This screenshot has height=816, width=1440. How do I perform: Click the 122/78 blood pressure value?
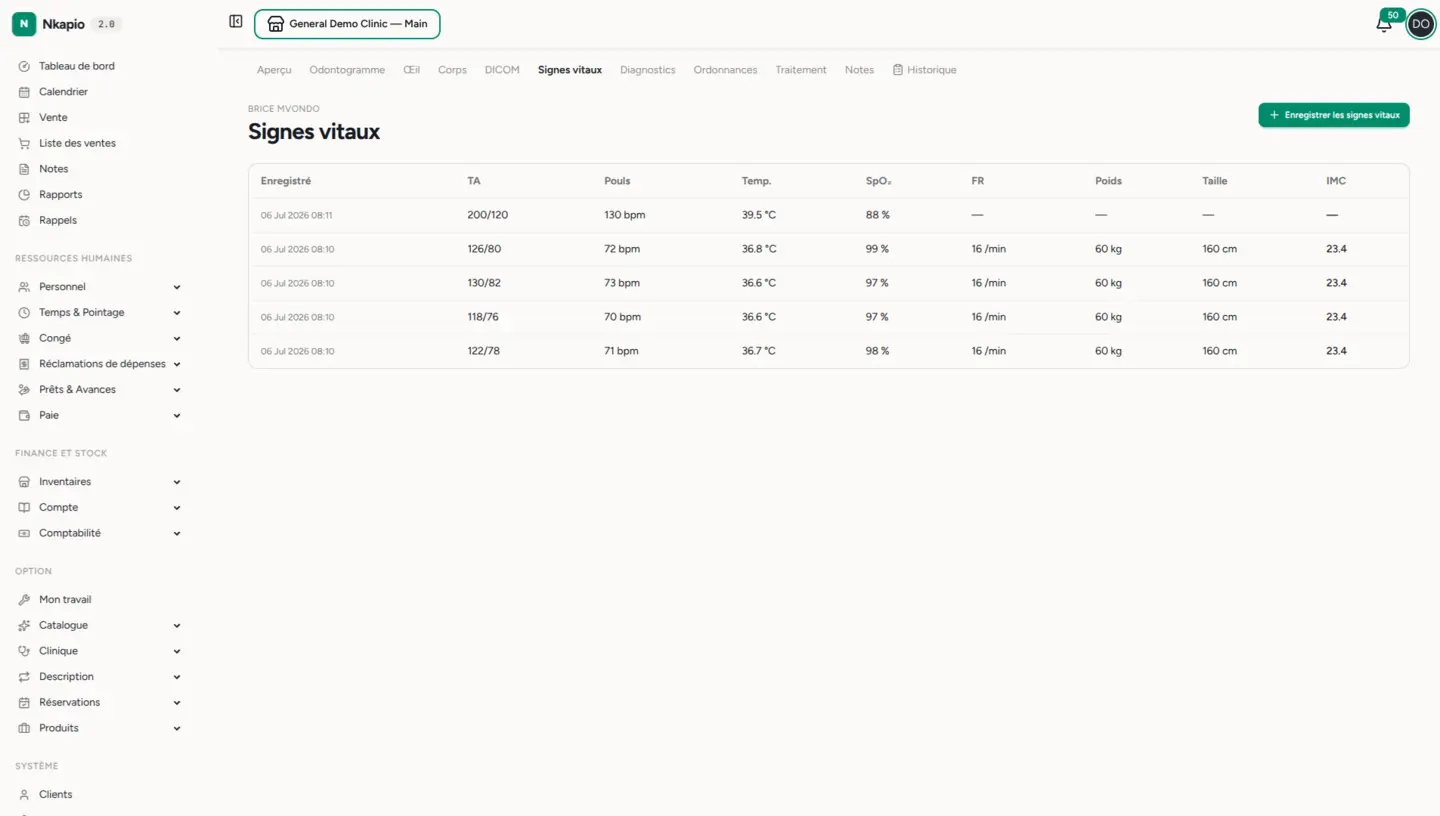coord(484,351)
